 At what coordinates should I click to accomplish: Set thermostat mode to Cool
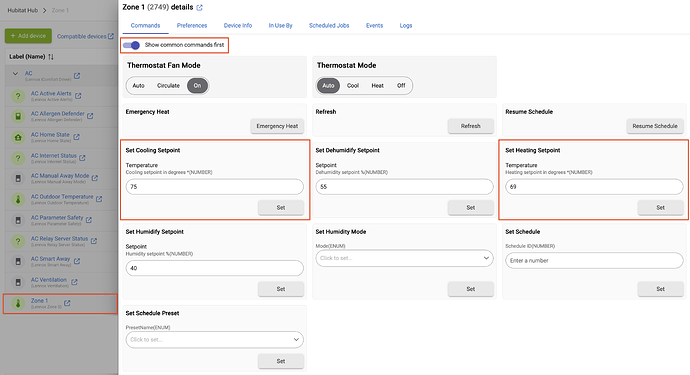353,85
